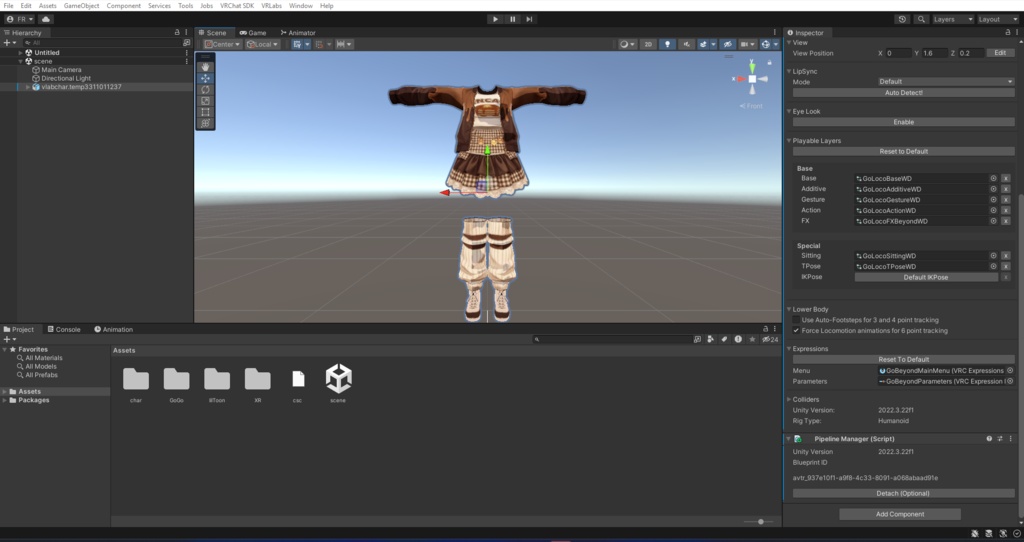The width and height of the screenshot is (1024, 542).
Task: Click Detach (Optional) button
Action: tap(903, 493)
